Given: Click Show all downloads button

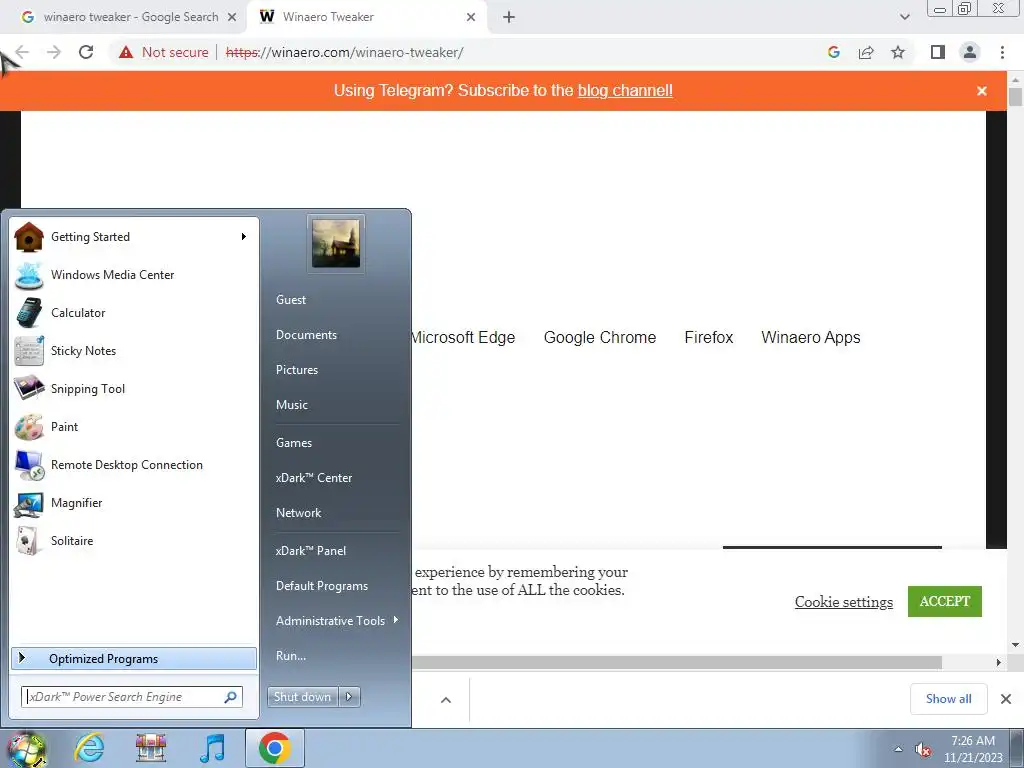Looking at the screenshot, I should pyautogui.click(x=948, y=699).
